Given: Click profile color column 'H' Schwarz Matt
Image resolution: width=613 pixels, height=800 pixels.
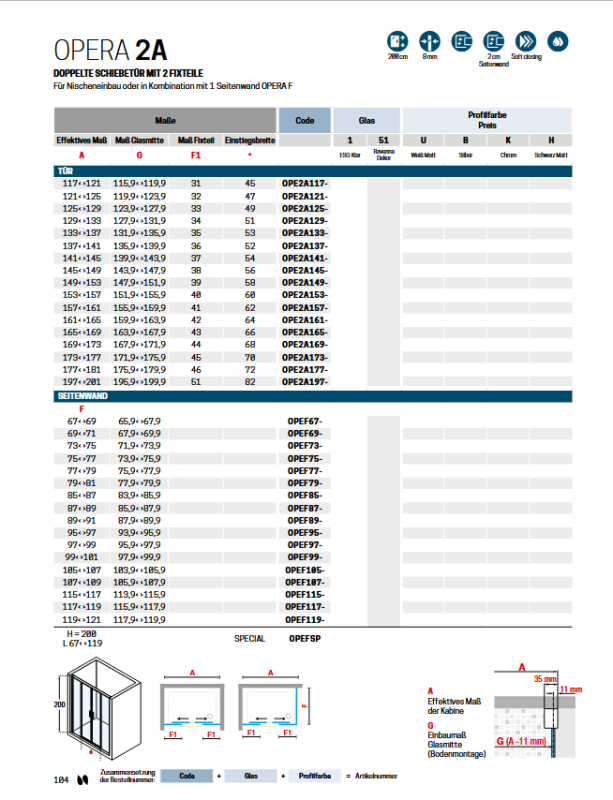Looking at the screenshot, I should point(551,140).
